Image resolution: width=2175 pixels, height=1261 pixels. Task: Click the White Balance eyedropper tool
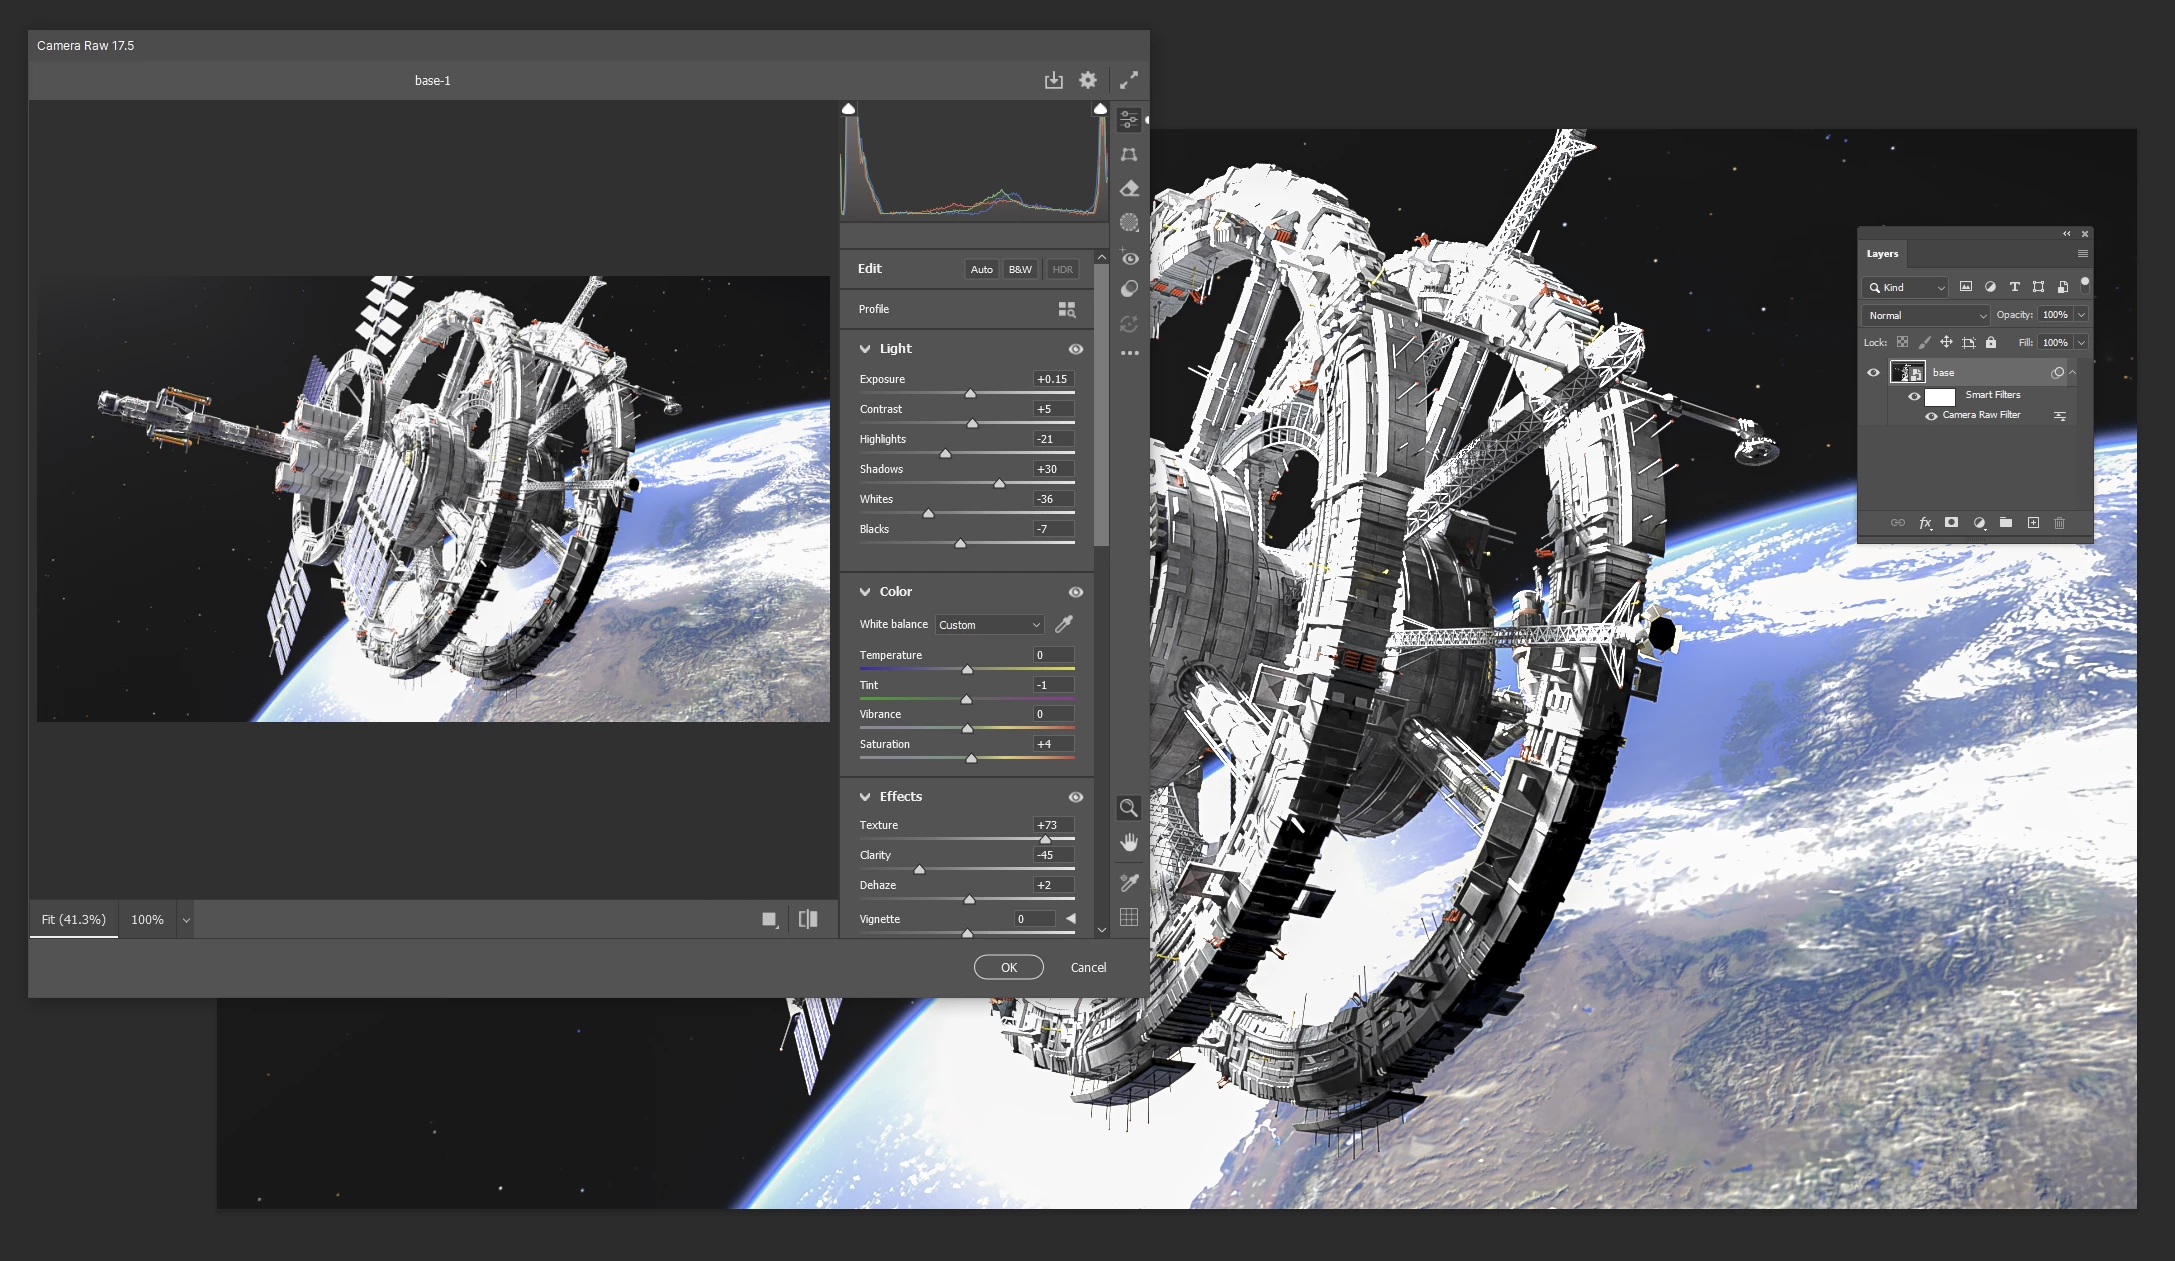1064,624
